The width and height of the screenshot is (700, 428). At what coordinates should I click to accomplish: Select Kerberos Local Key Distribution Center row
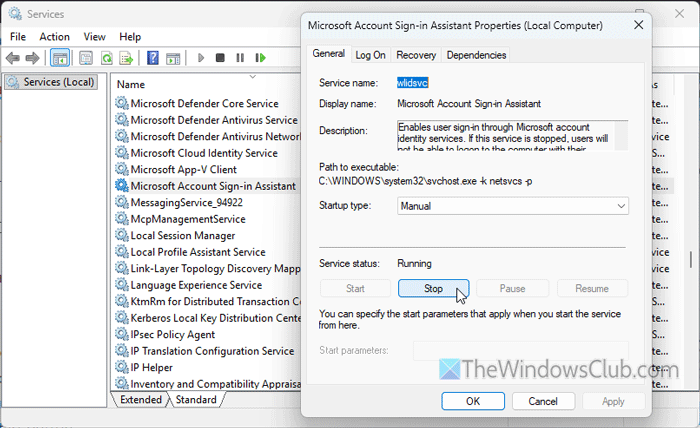(x=216, y=318)
